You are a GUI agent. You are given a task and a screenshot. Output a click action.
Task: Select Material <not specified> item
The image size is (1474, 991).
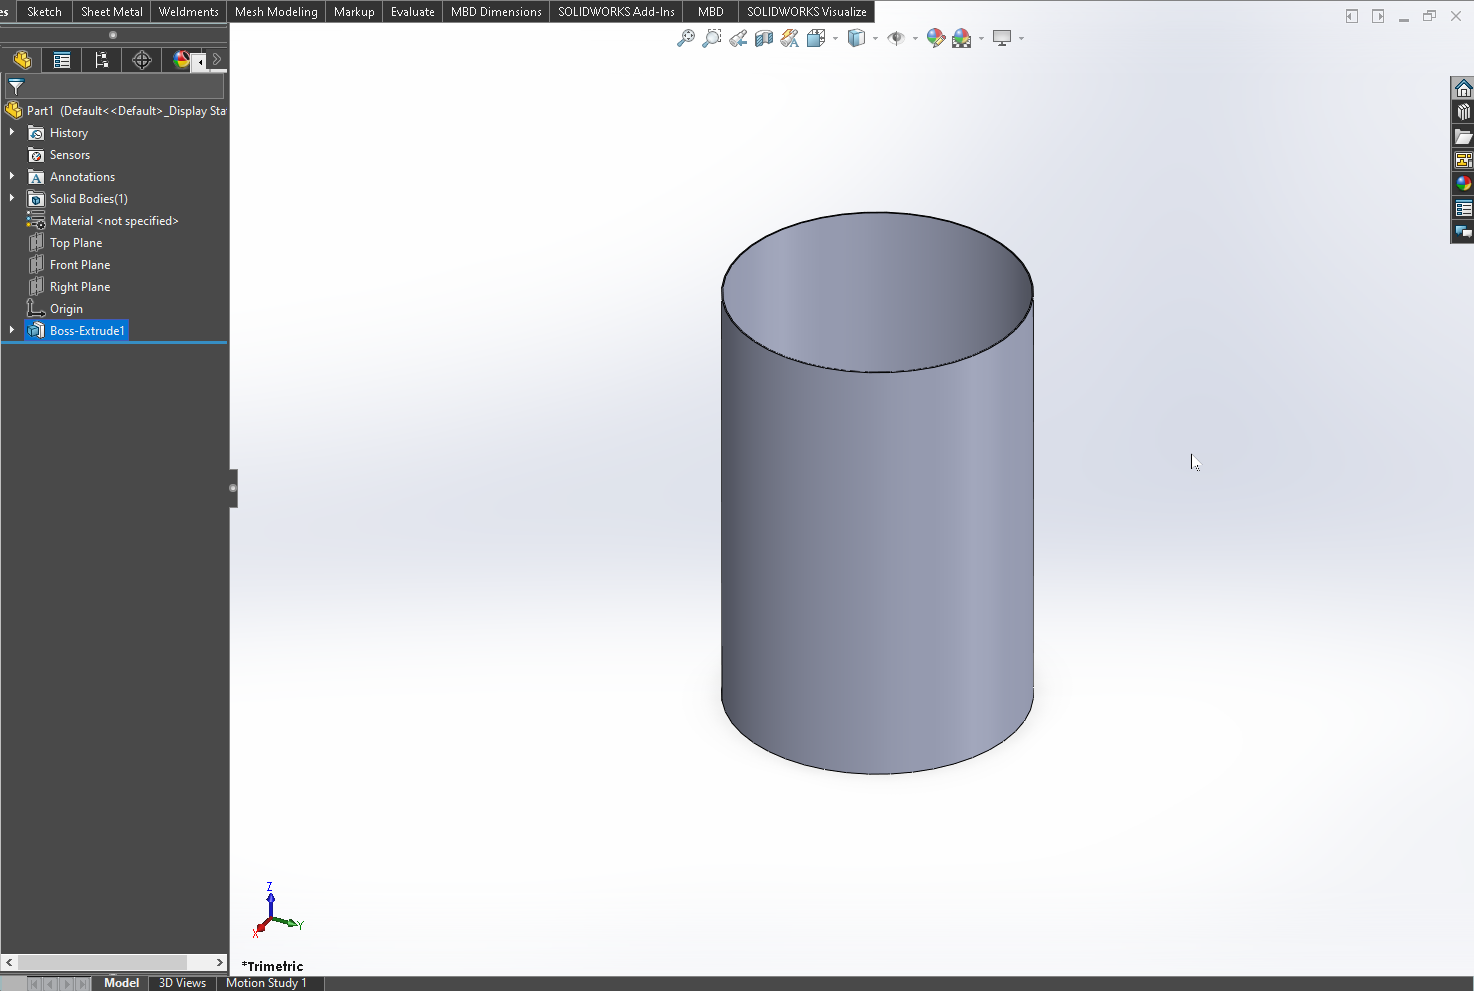click(x=114, y=221)
